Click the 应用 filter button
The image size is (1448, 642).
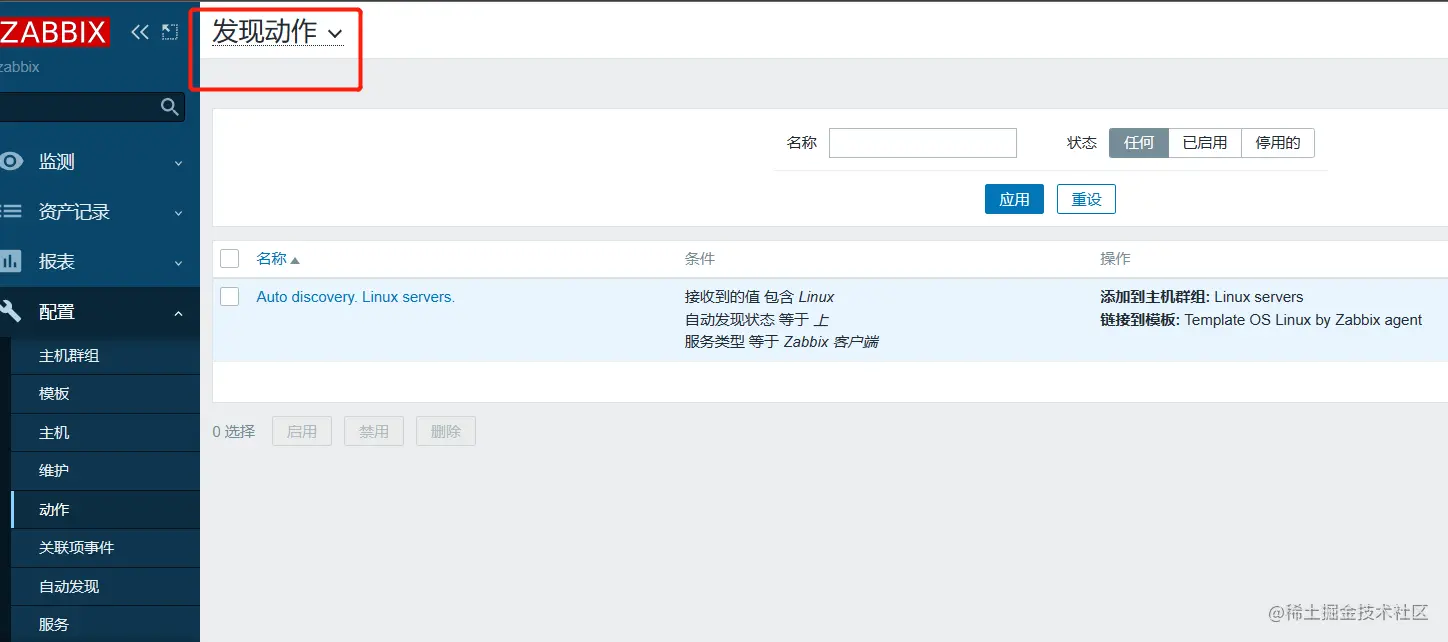[x=1014, y=199]
